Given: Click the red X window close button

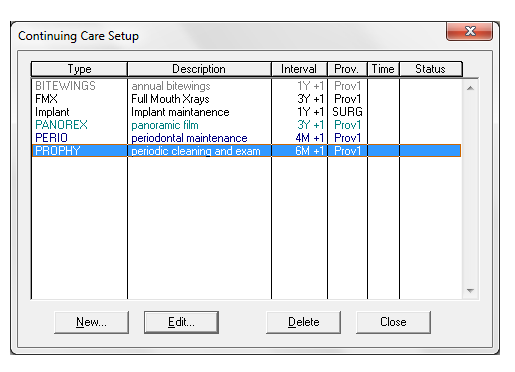Looking at the screenshot, I should (469, 31).
